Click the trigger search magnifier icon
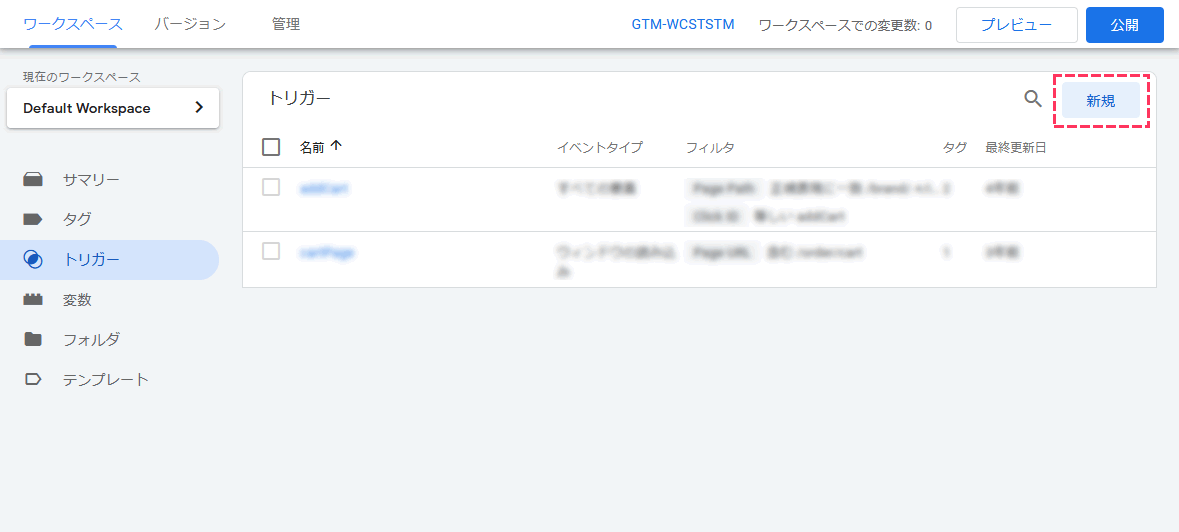Screen dimensions: 1179x532 click(1033, 98)
